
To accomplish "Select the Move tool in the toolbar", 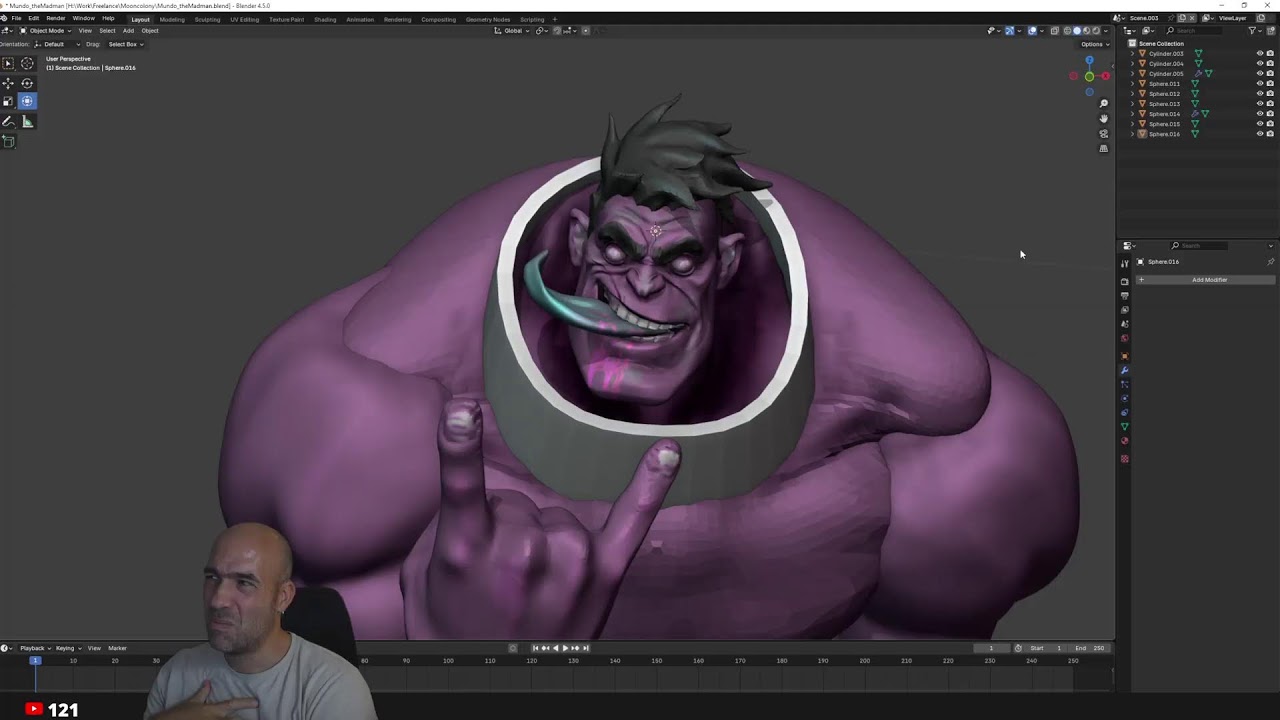I will click(8, 83).
